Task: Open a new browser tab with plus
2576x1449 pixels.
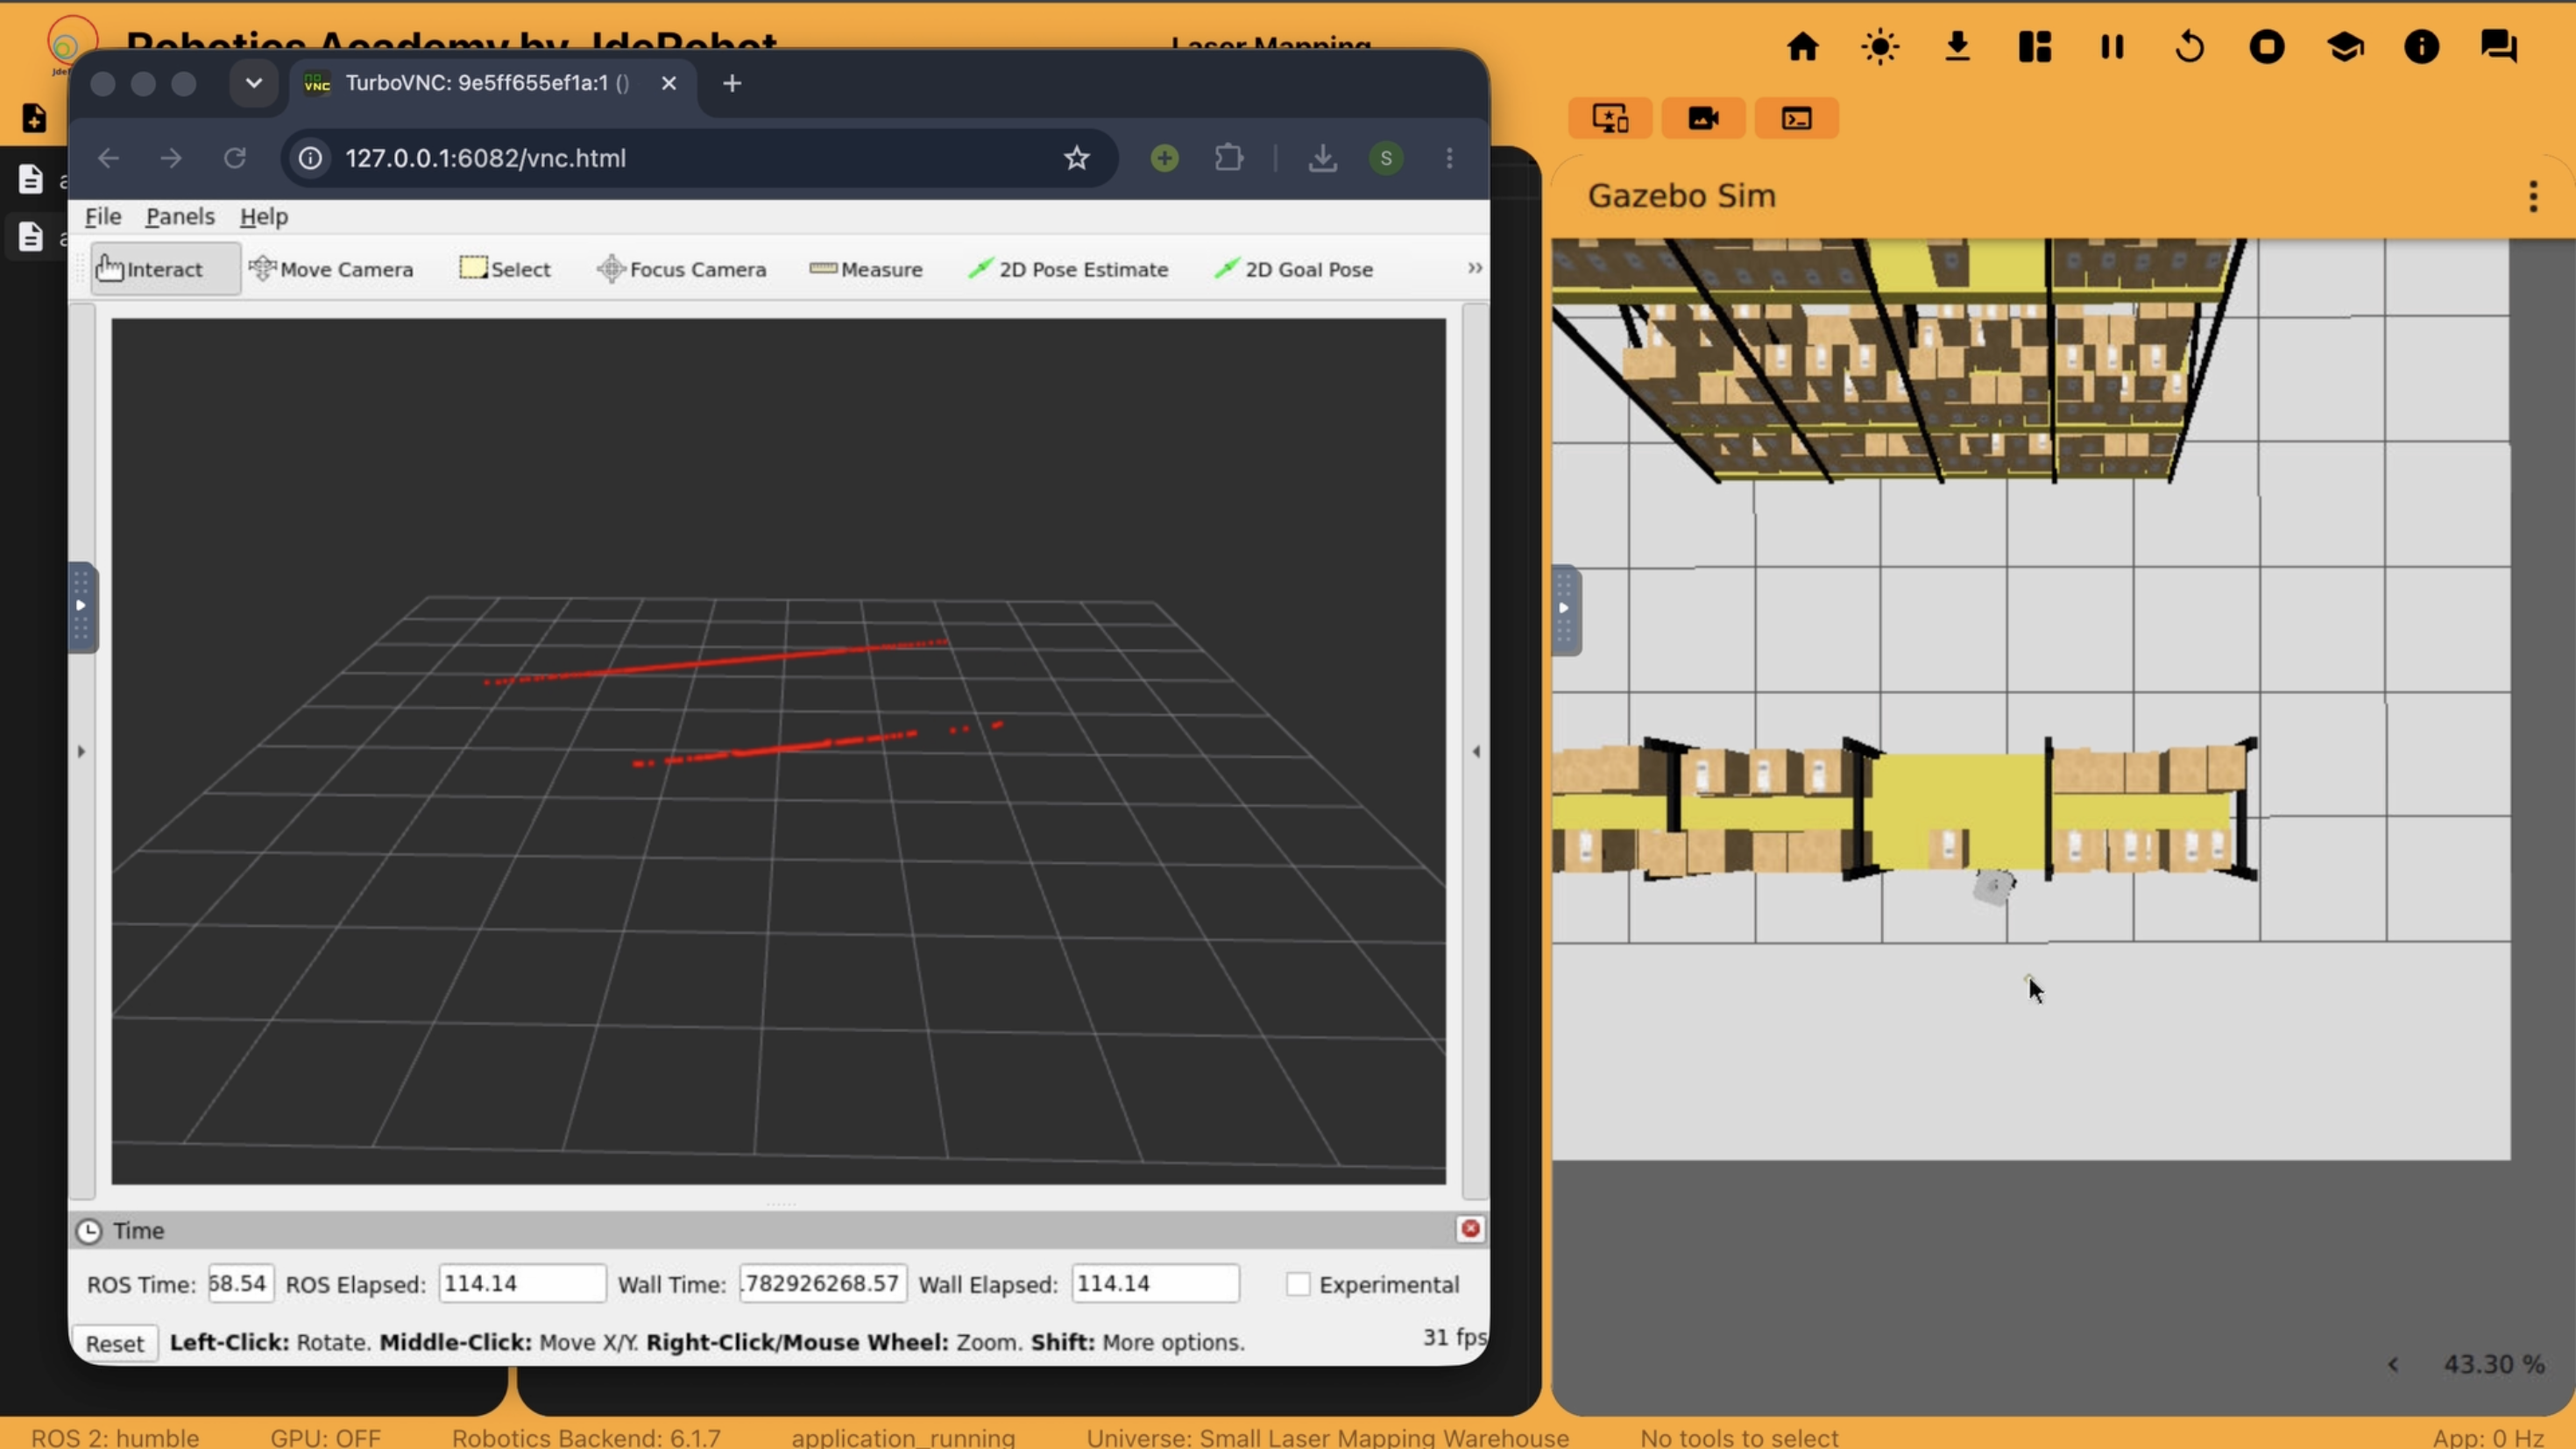Action: [x=732, y=83]
